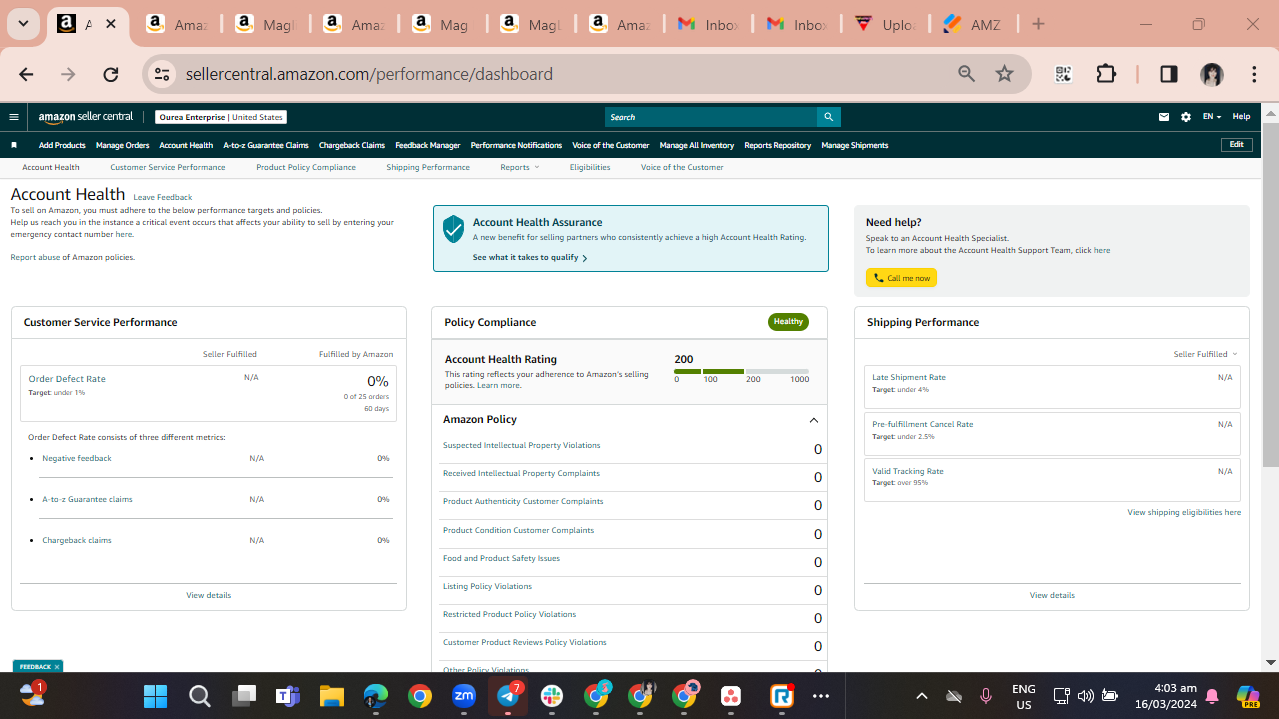The width and height of the screenshot is (1279, 719).
Task: Open Zoom from the taskbar
Action: [464, 696]
